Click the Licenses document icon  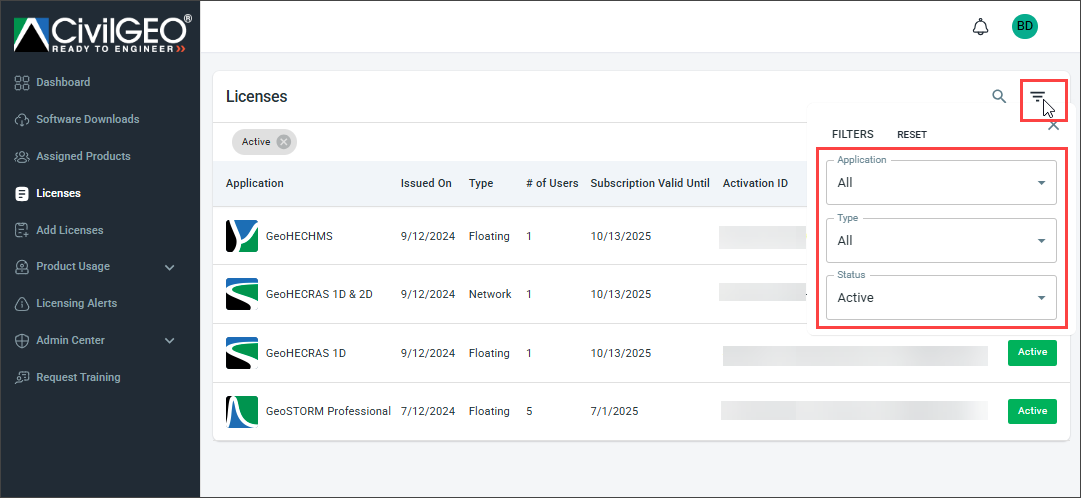pyautogui.click(x=21, y=193)
